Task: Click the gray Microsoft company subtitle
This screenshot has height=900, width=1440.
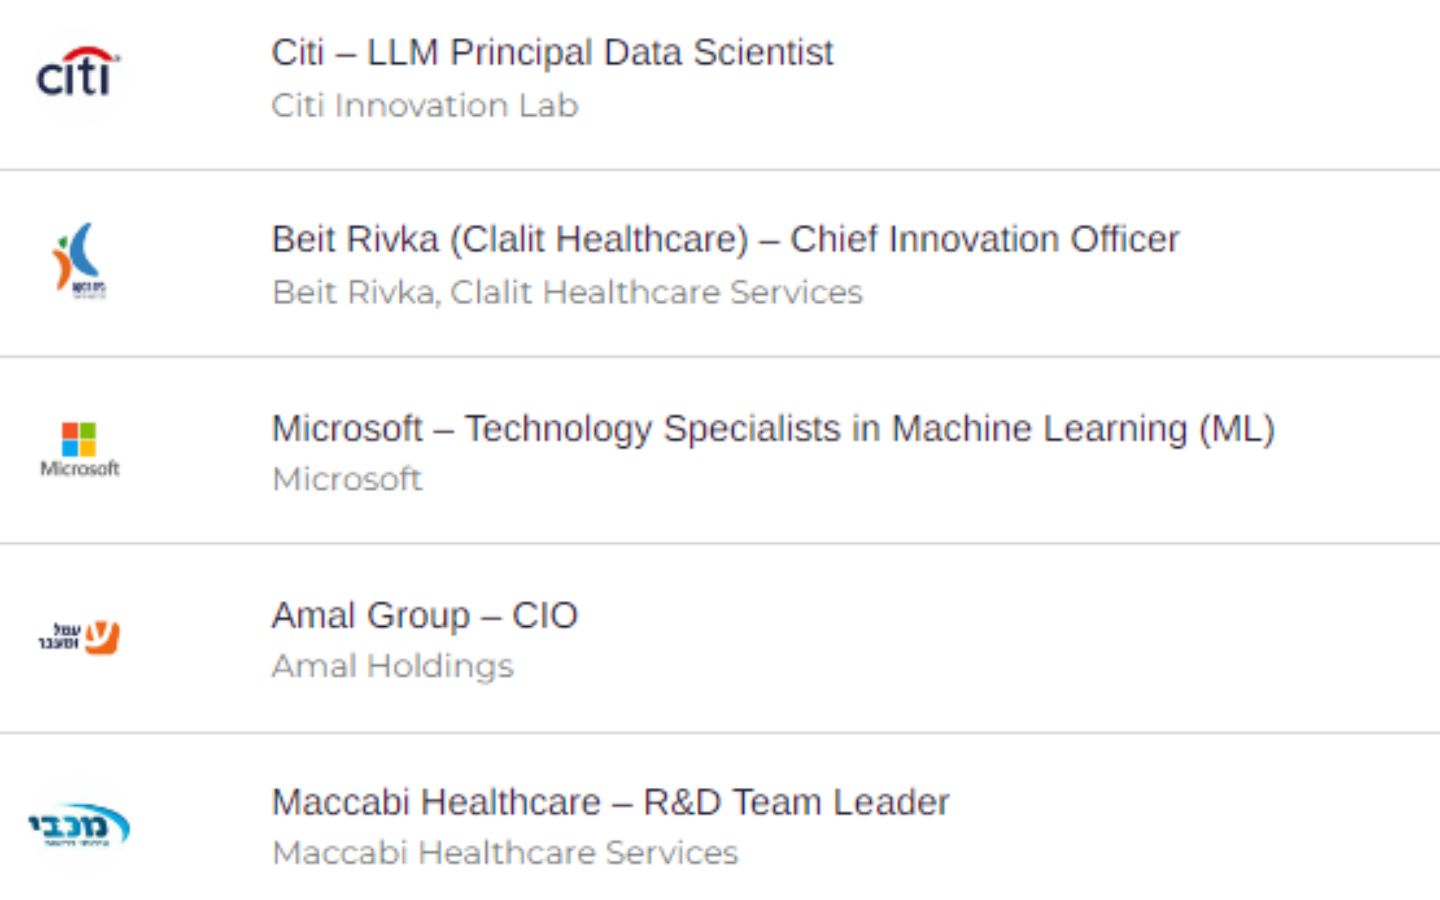Action: click(x=347, y=479)
